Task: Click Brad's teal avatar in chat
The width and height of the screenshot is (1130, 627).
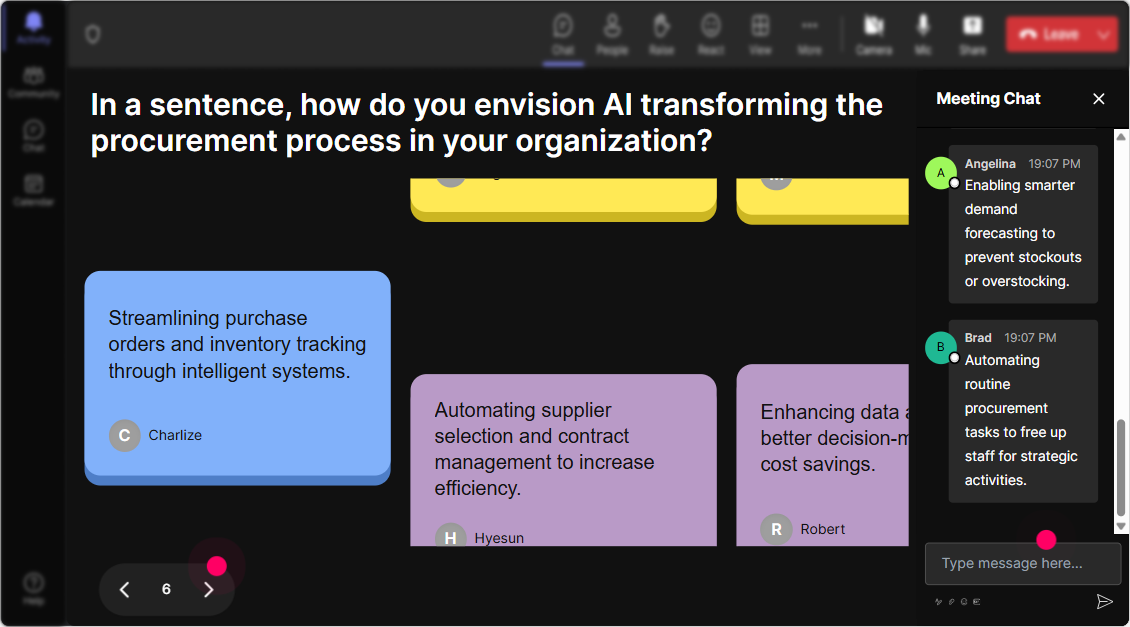Action: (x=940, y=347)
